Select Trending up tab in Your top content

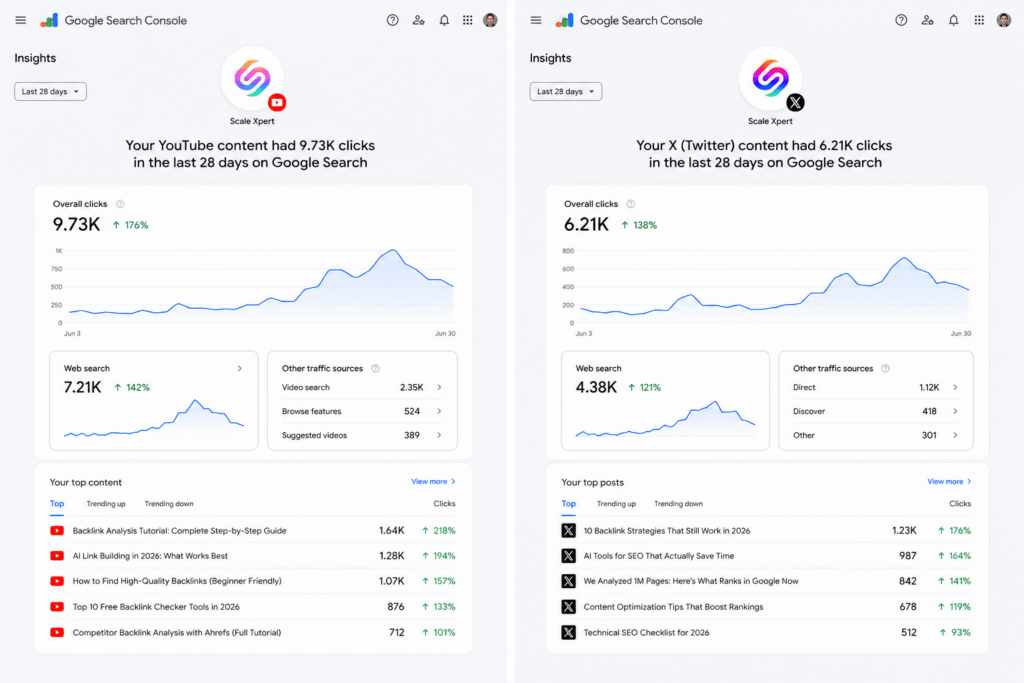(106, 503)
